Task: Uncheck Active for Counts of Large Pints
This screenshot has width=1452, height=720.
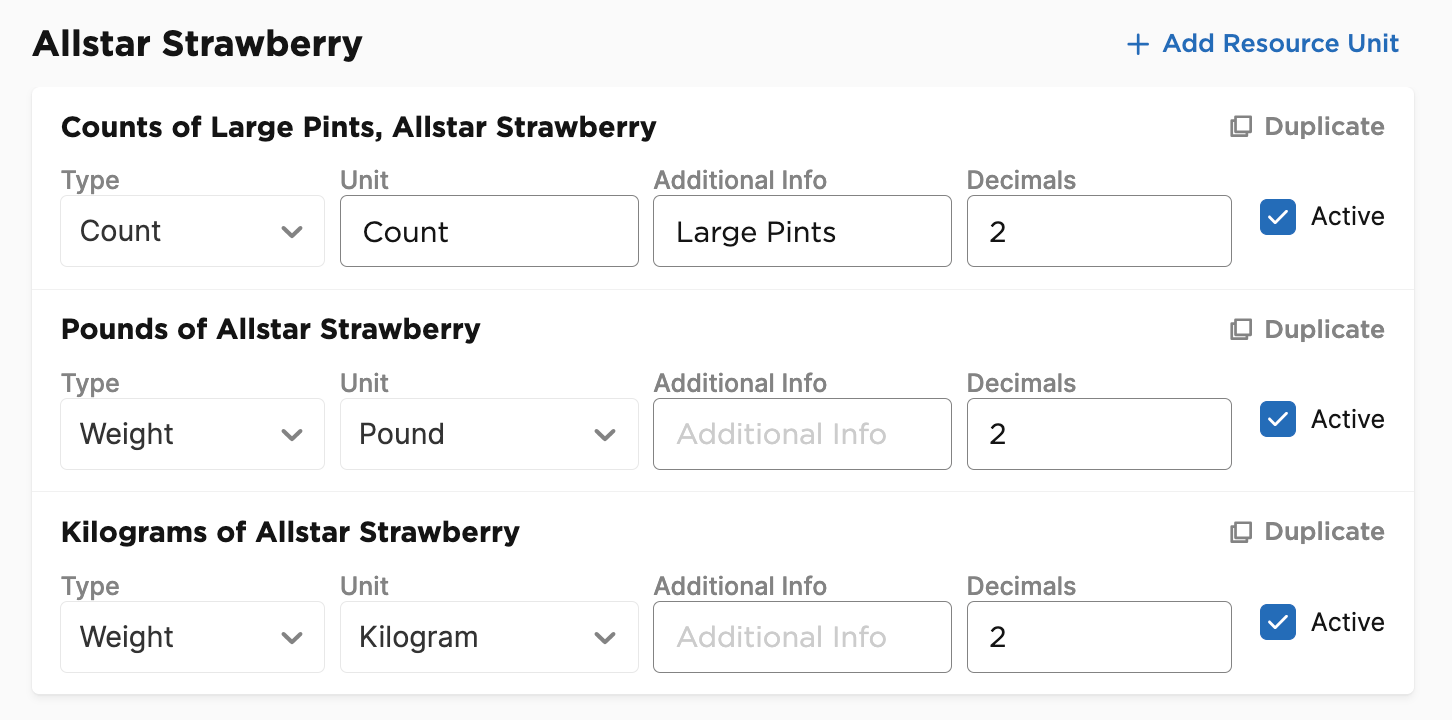Action: [1278, 217]
